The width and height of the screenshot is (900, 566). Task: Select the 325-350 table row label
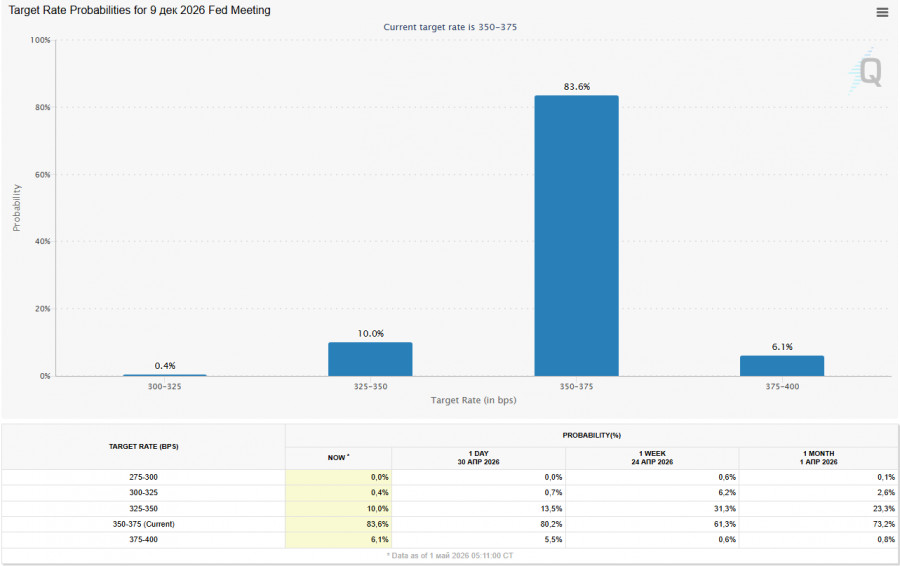(143, 509)
